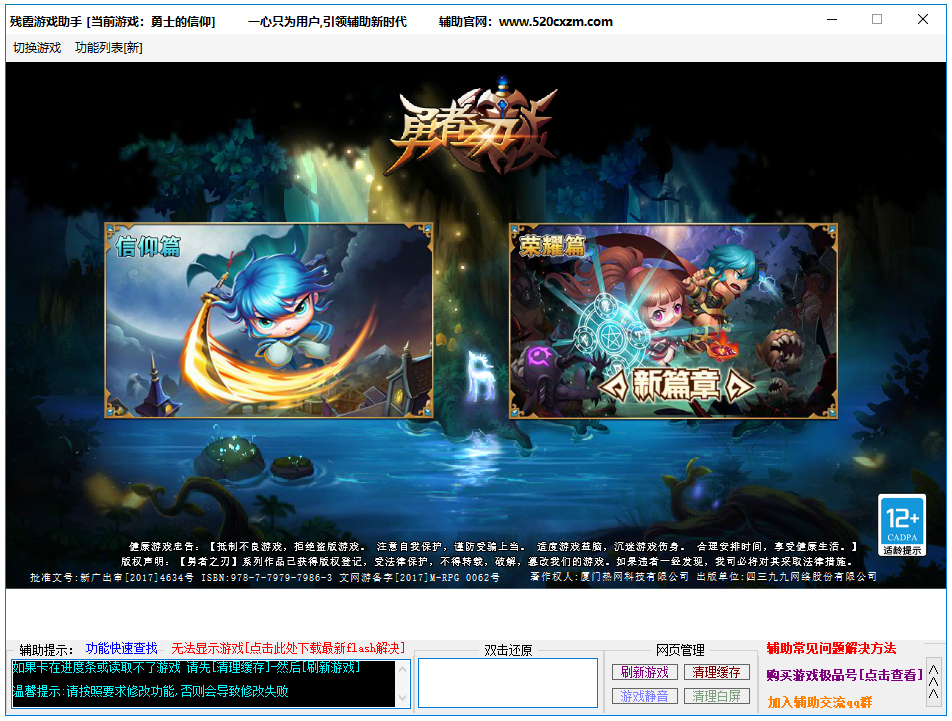Click the 12+ CADPA age rating icon

point(902,525)
